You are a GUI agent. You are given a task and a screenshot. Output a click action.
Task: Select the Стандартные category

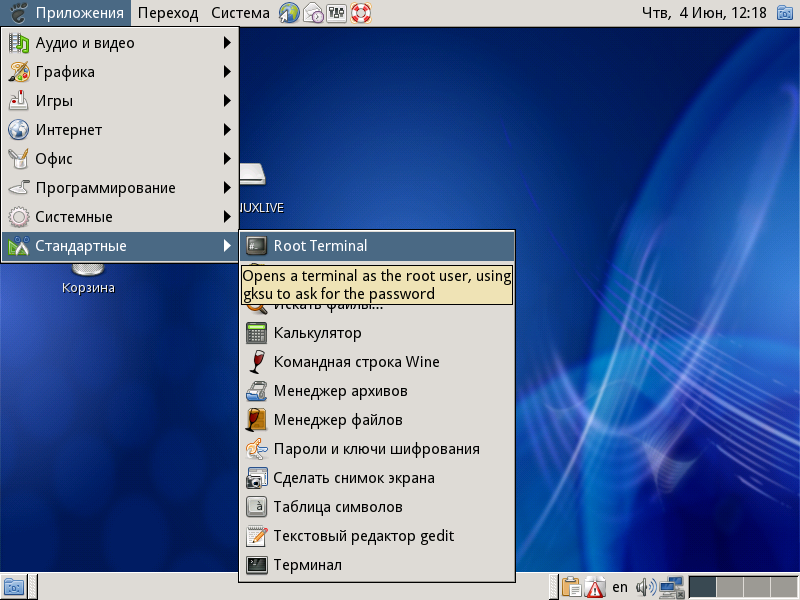tap(120, 246)
